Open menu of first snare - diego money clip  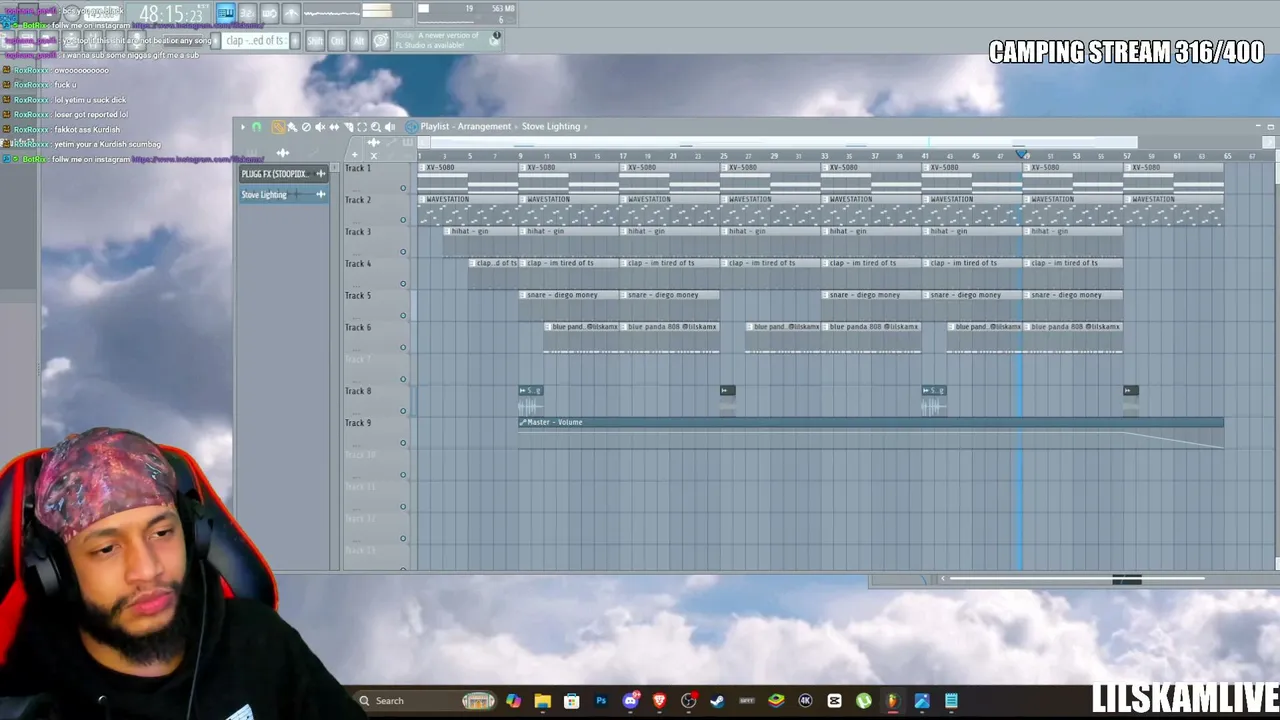523,295
